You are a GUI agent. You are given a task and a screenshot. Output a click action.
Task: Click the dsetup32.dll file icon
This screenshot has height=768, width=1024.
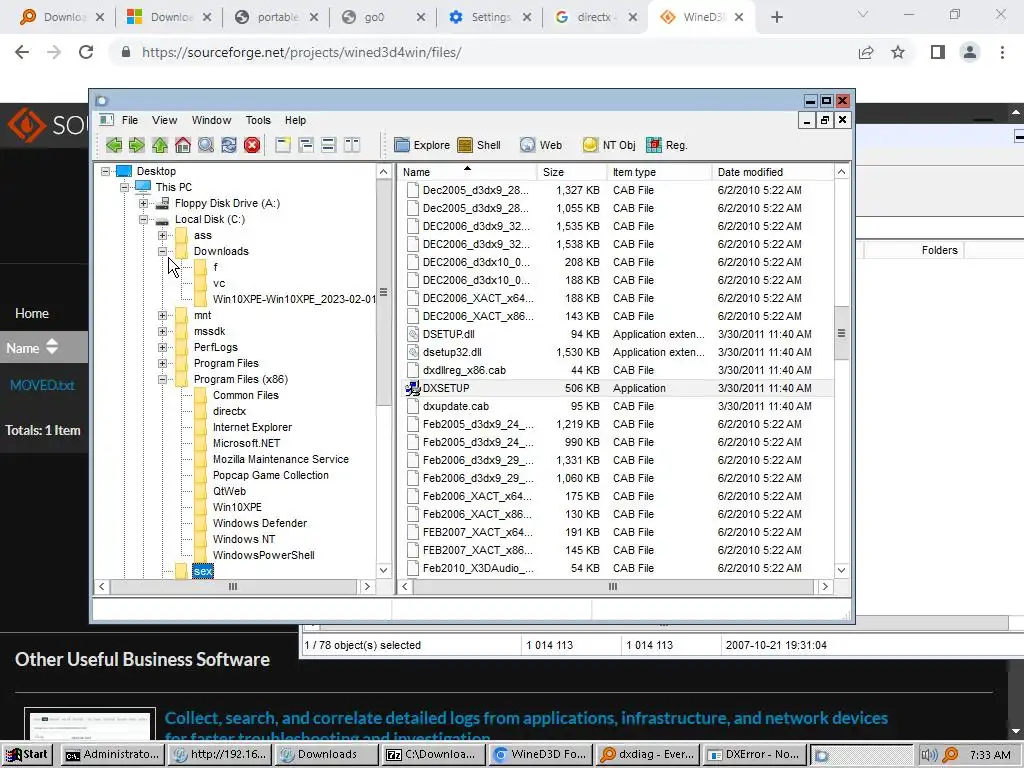(x=413, y=352)
